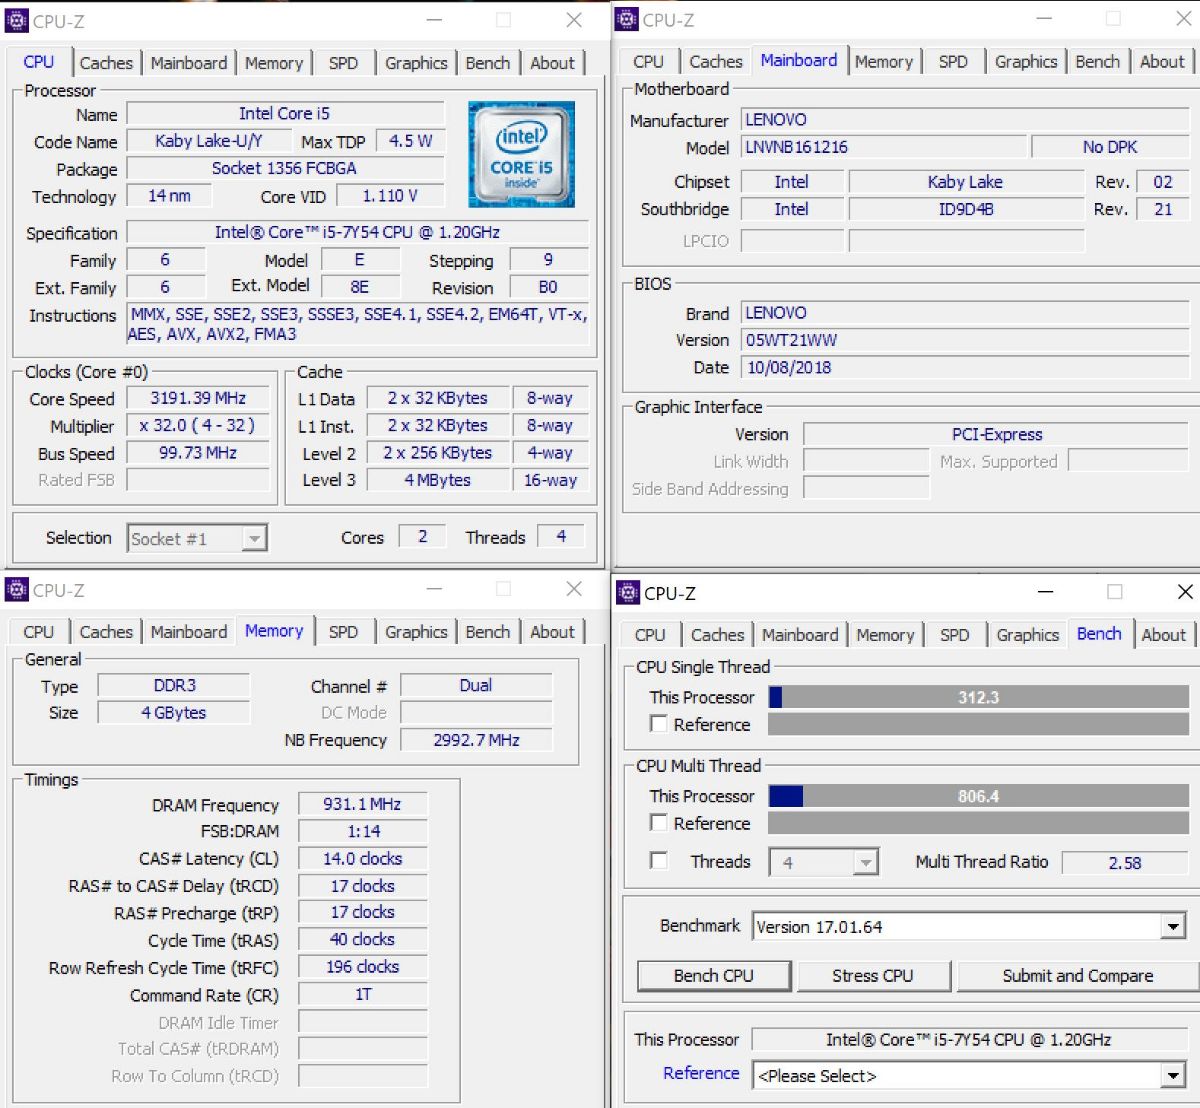Enable the Reference checkbox under CPU Single Thread
Viewport: 1200px width, 1108px height.
pyautogui.click(x=659, y=724)
